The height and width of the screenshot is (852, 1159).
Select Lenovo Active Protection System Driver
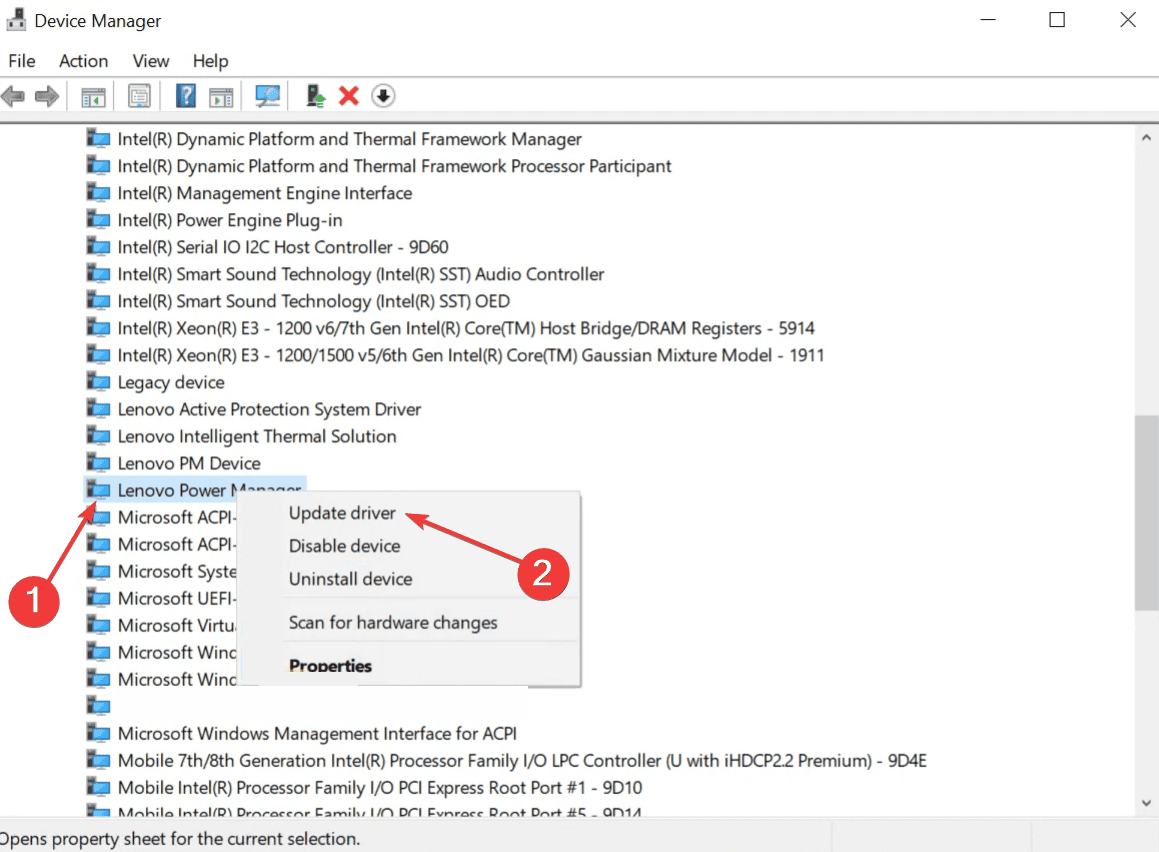coord(269,409)
